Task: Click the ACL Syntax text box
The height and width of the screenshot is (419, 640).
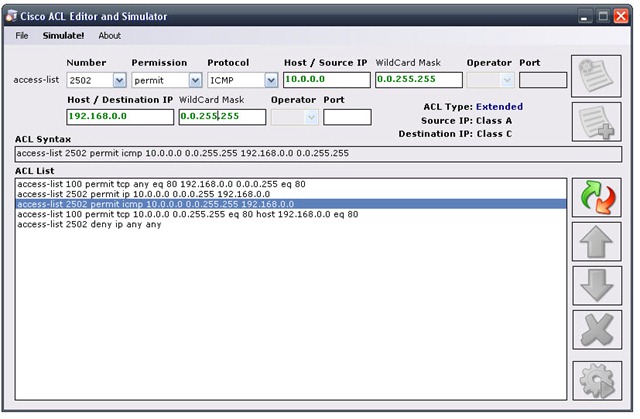Action: click(318, 154)
